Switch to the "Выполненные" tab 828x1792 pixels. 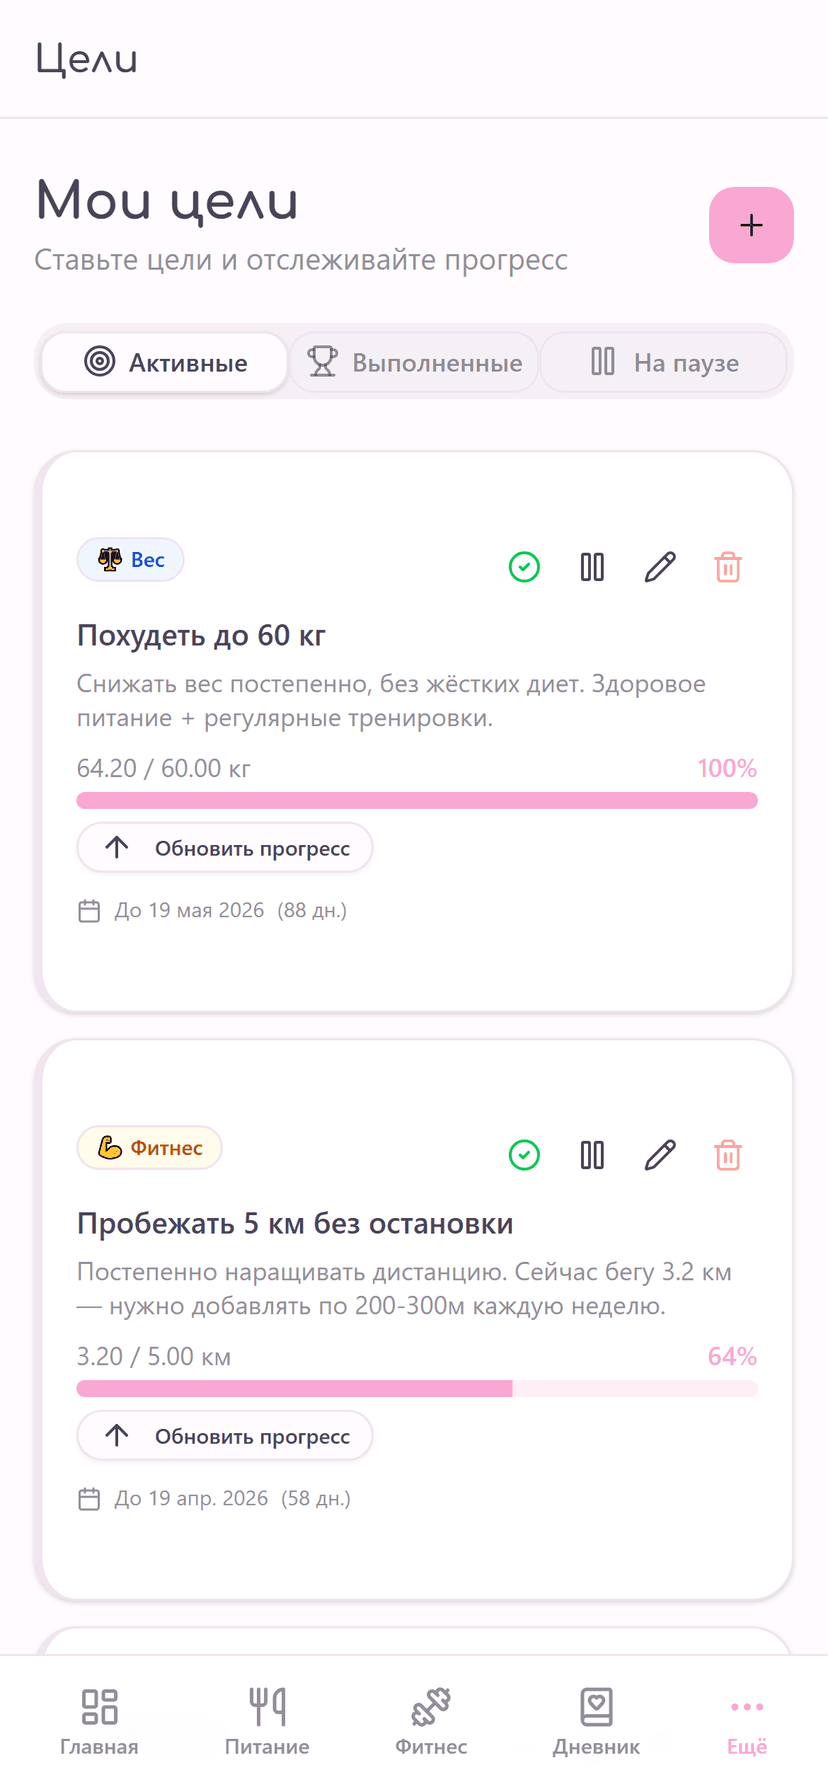point(414,362)
